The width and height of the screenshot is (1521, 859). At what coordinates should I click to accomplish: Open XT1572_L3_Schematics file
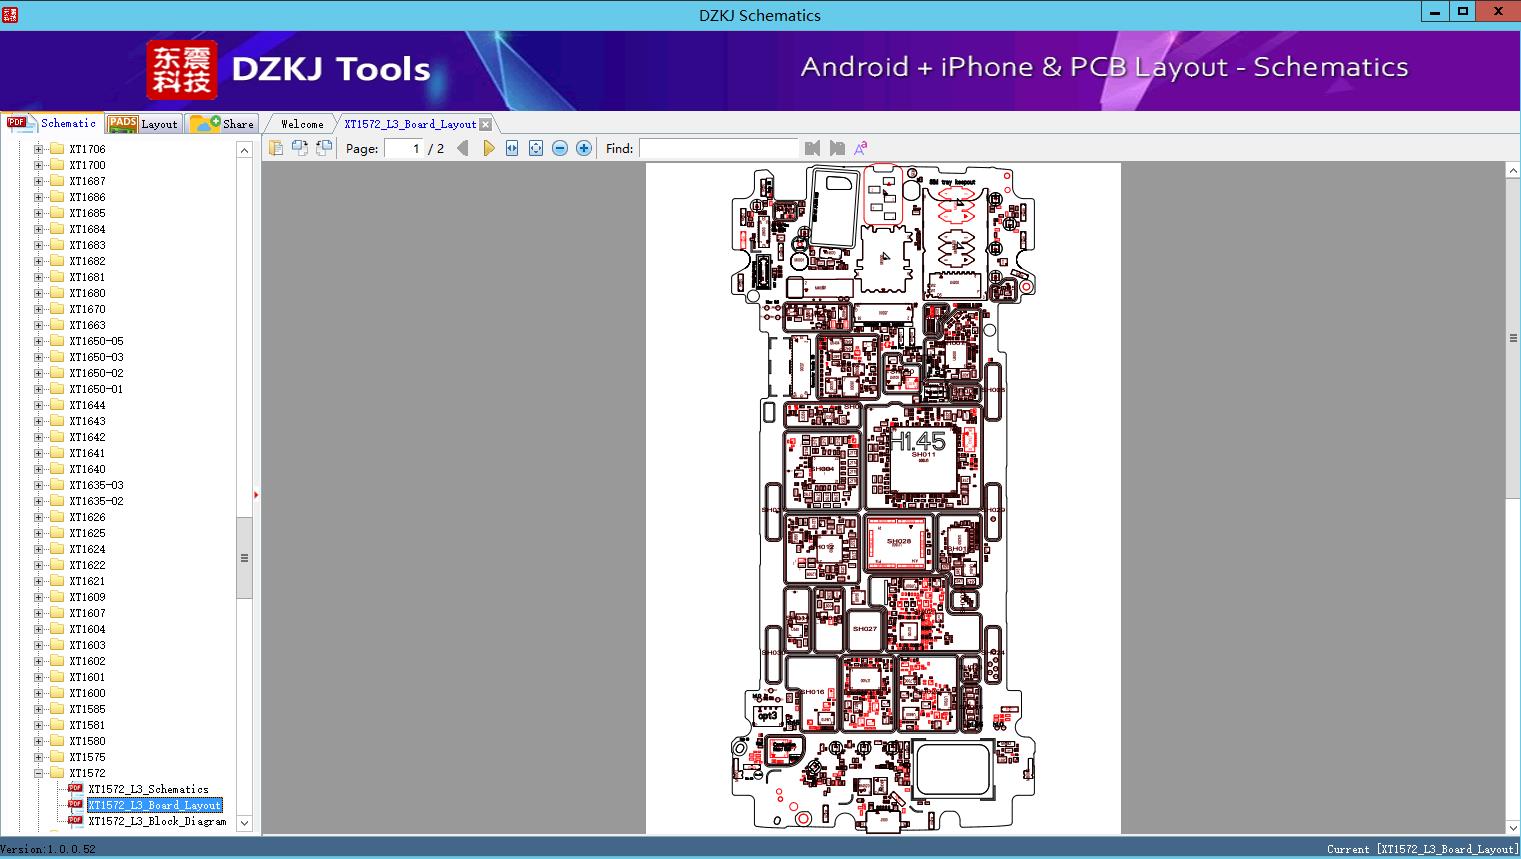click(x=148, y=789)
